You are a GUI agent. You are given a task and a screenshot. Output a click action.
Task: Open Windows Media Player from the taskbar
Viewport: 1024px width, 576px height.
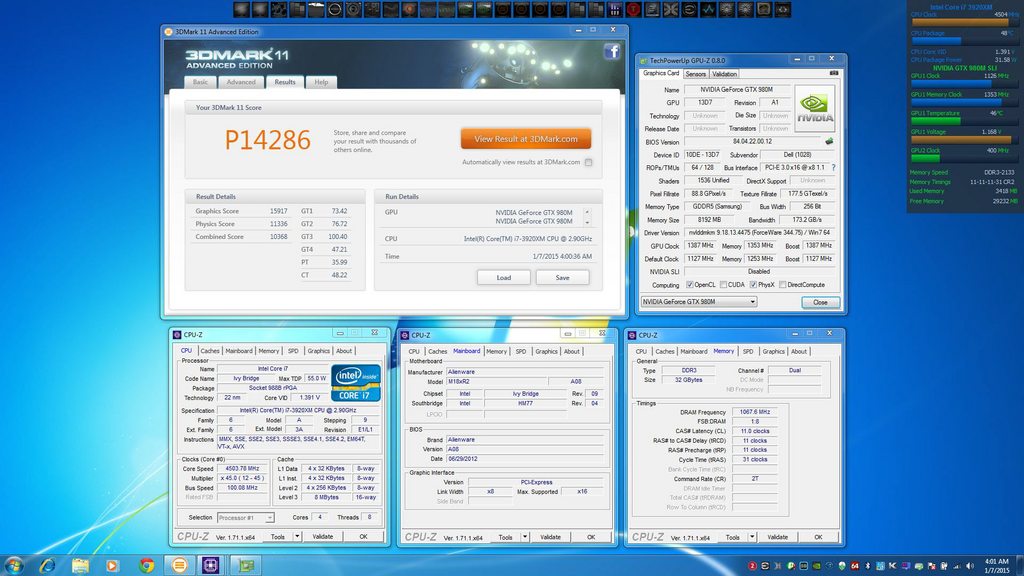point(112,565)
